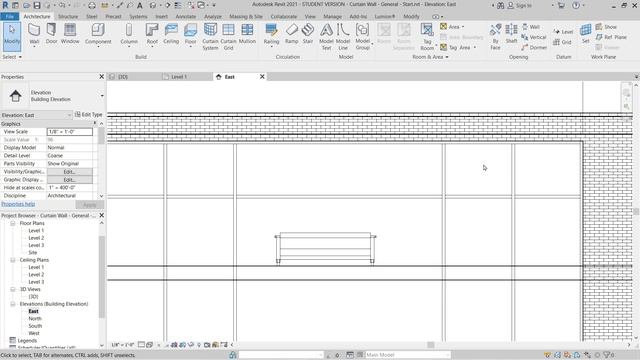Select the Model Line tool
Image resolution: width=640 pixels, height=360 pixels.
click(343, 37)
